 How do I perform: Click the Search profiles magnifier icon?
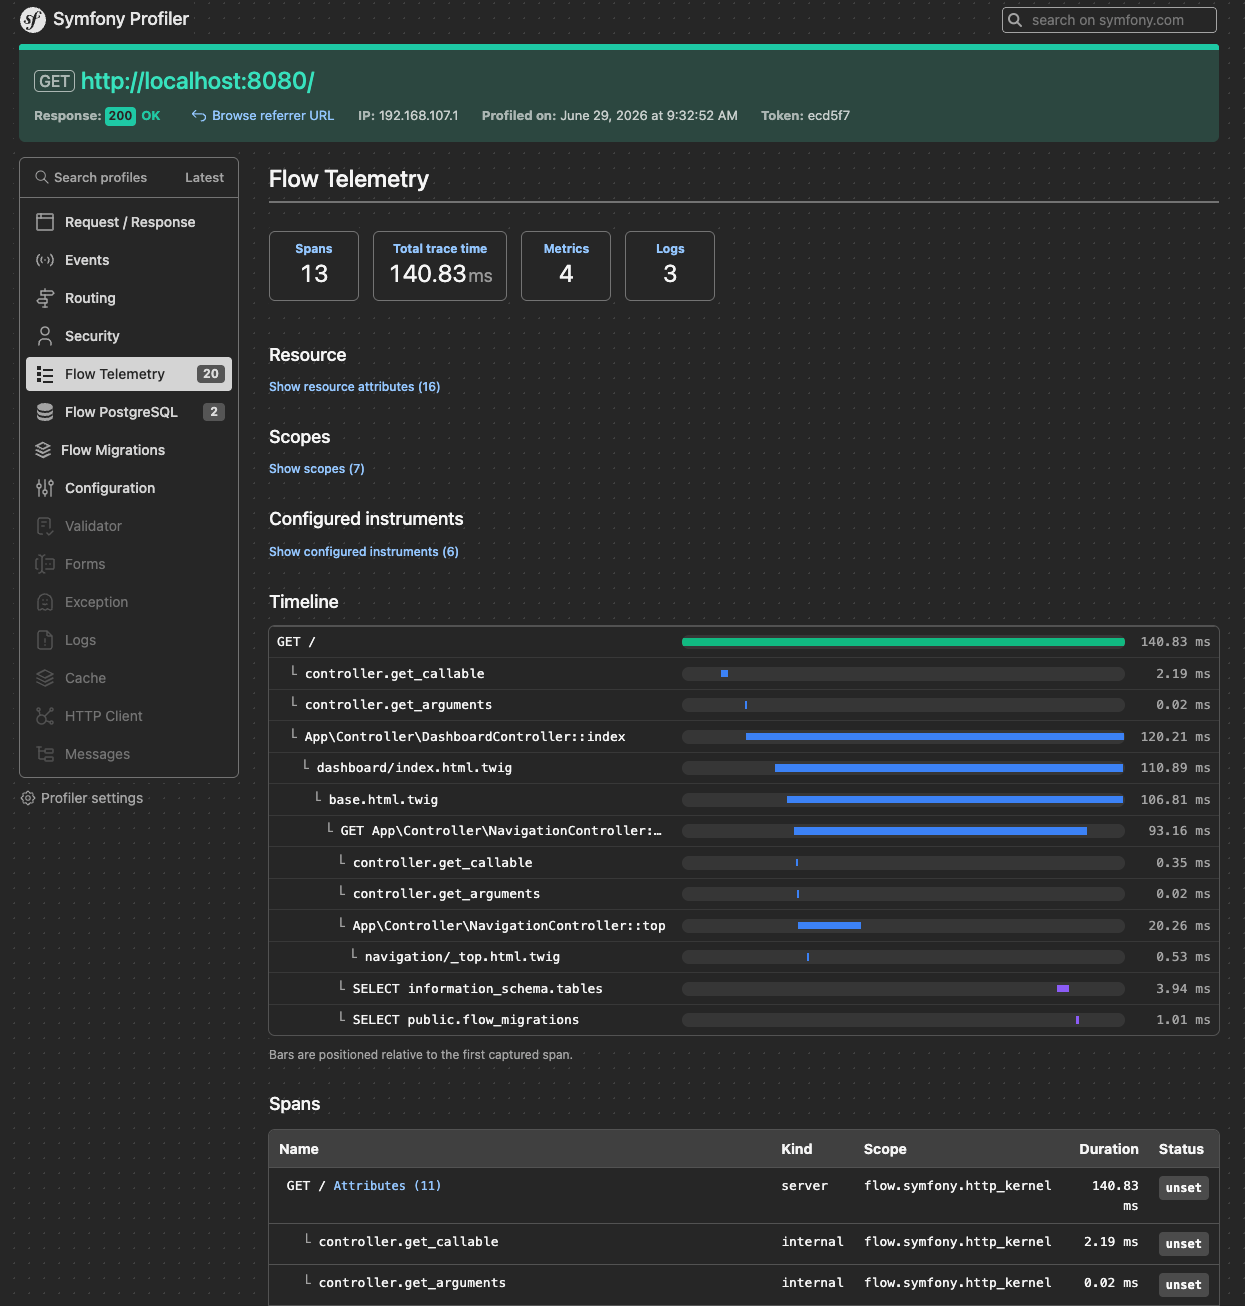point(42,177)
